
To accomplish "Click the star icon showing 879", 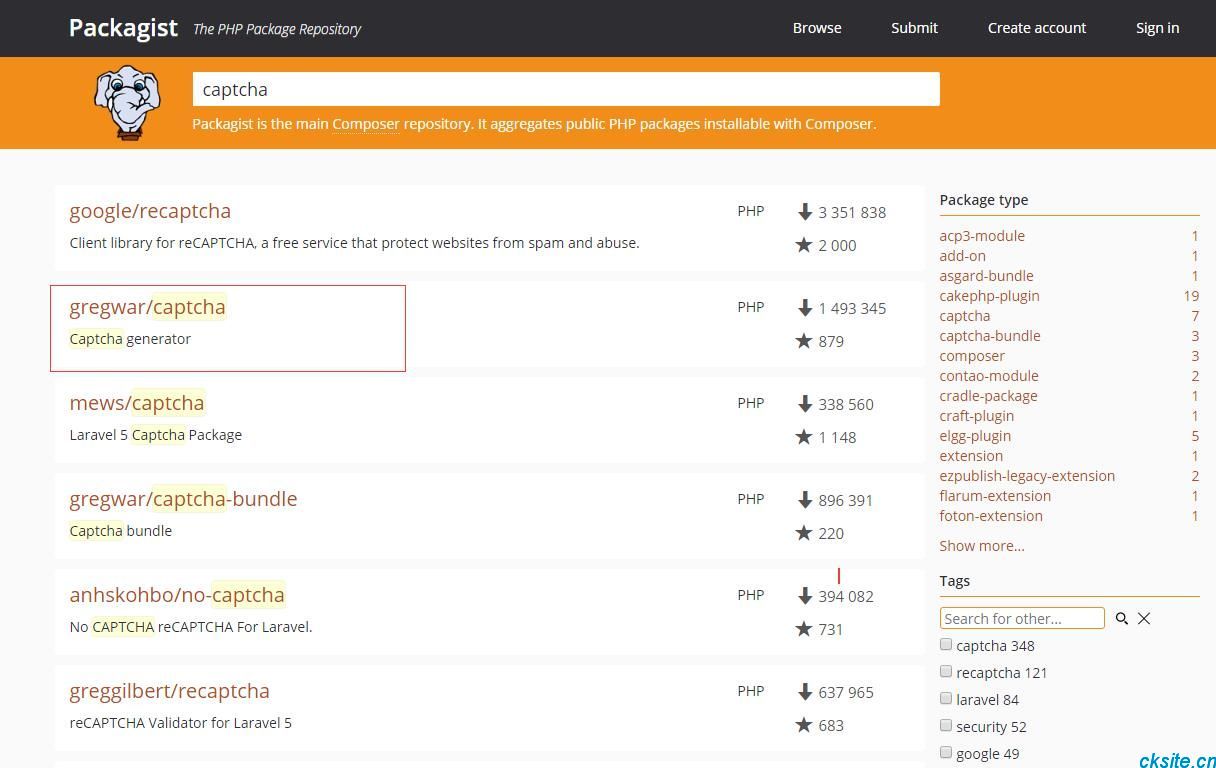I will tap(804, 341).
